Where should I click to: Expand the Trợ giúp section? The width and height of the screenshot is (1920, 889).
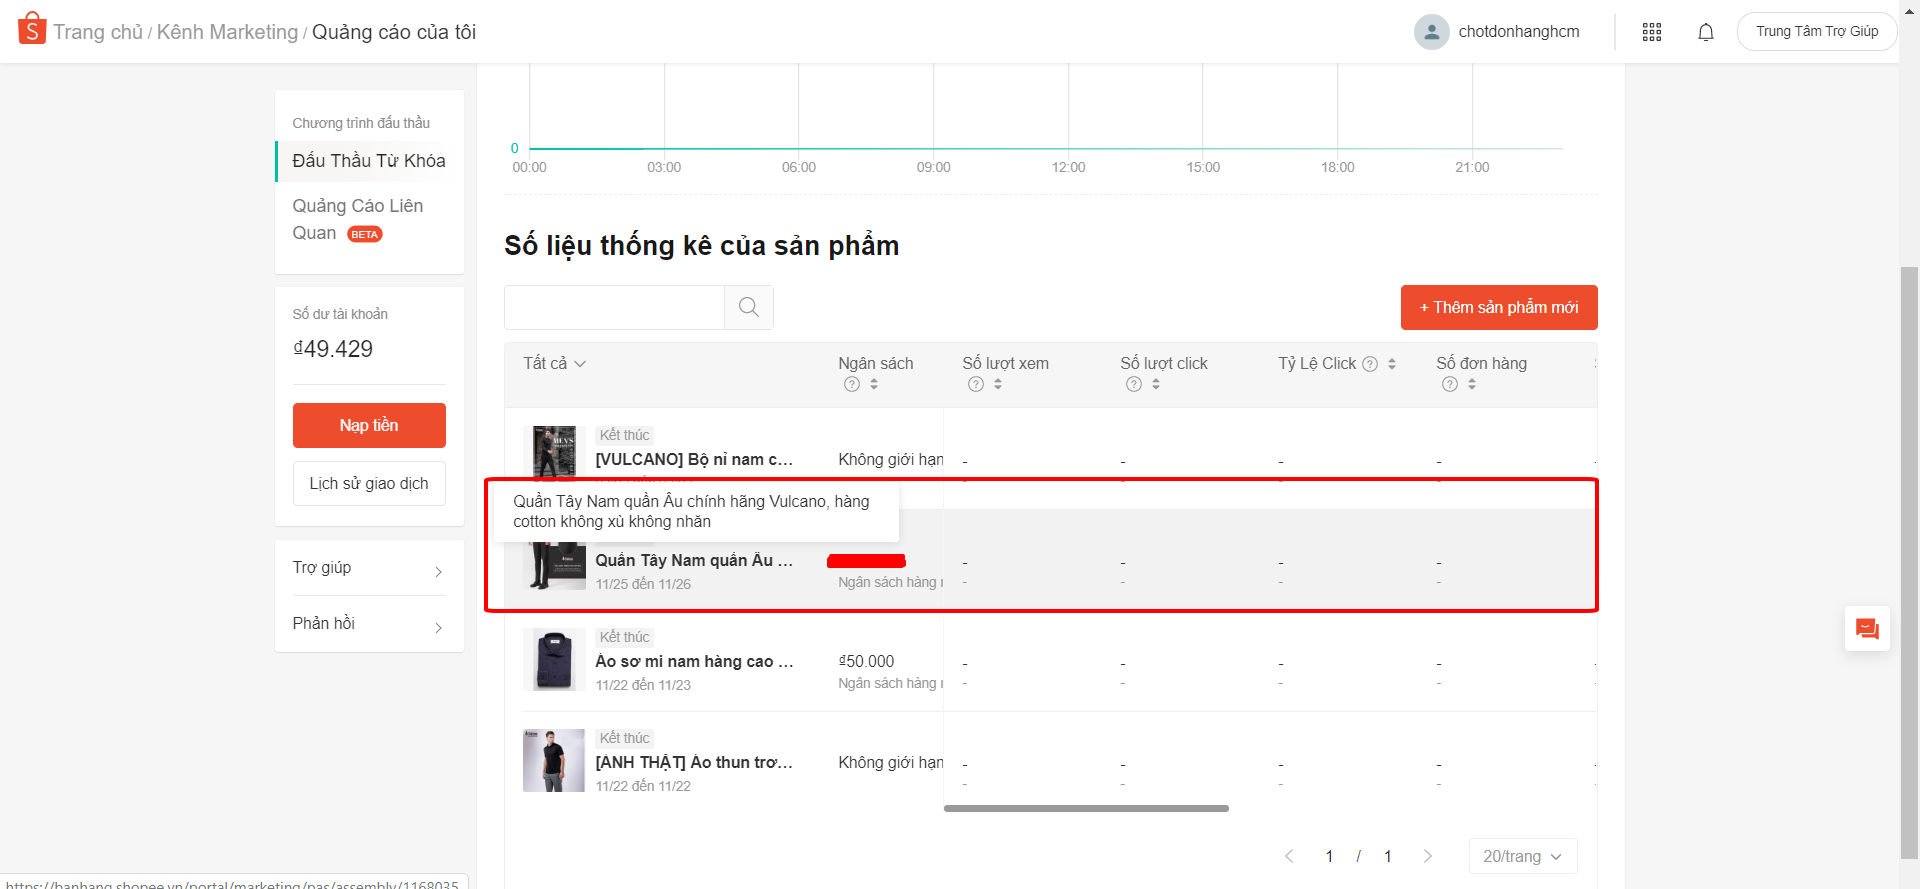click(x=368, y=568)
